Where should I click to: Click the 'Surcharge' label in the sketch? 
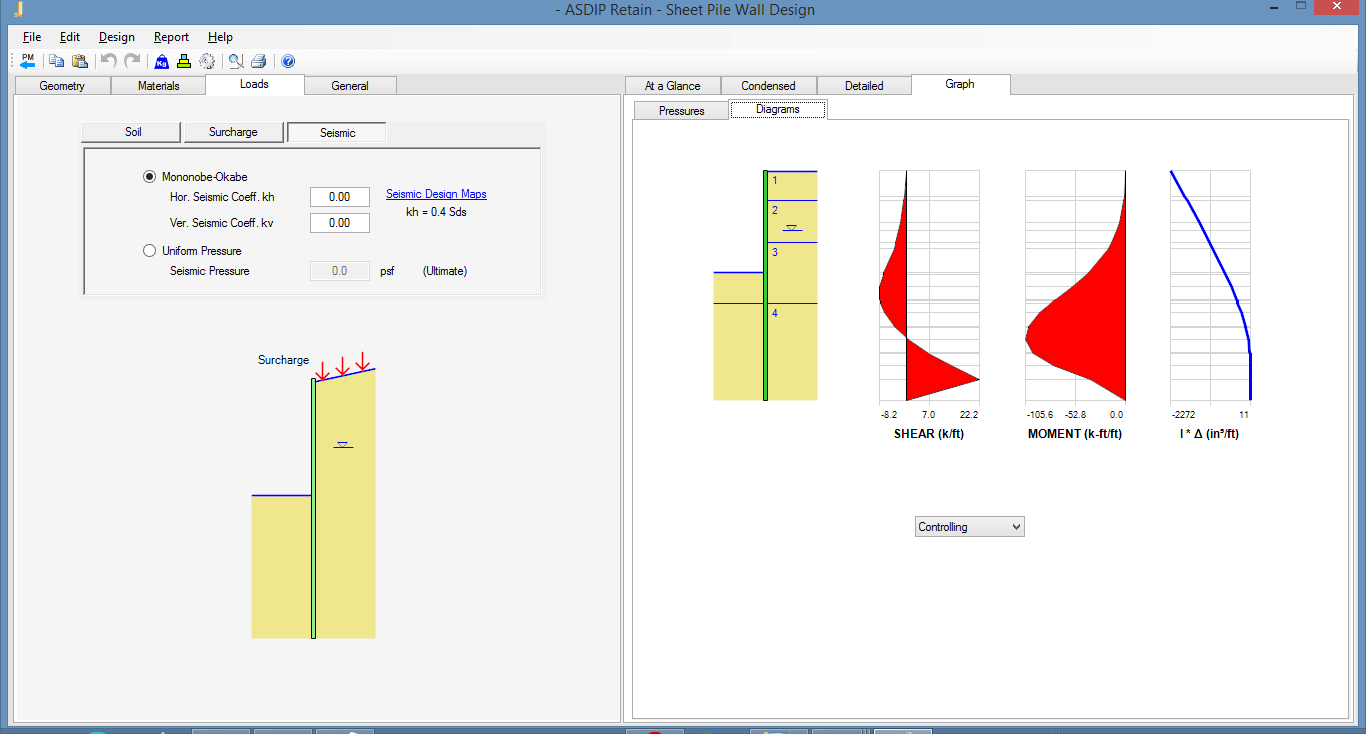pyautogui.click(x=284, y=360)
